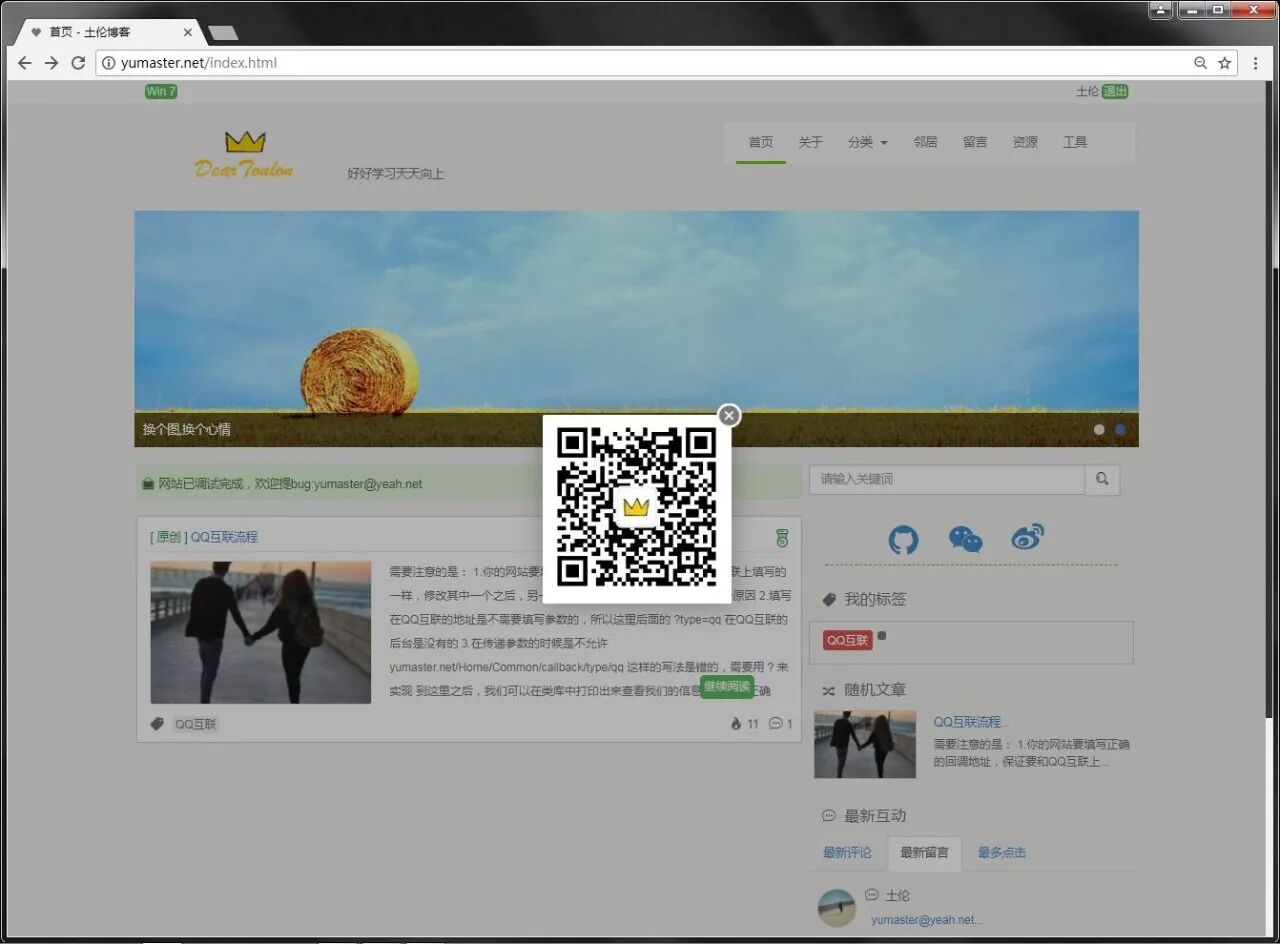Click the bubble icon beside 最新互动
Viewport: 1280px width, 944px height.
click(828, 816)
